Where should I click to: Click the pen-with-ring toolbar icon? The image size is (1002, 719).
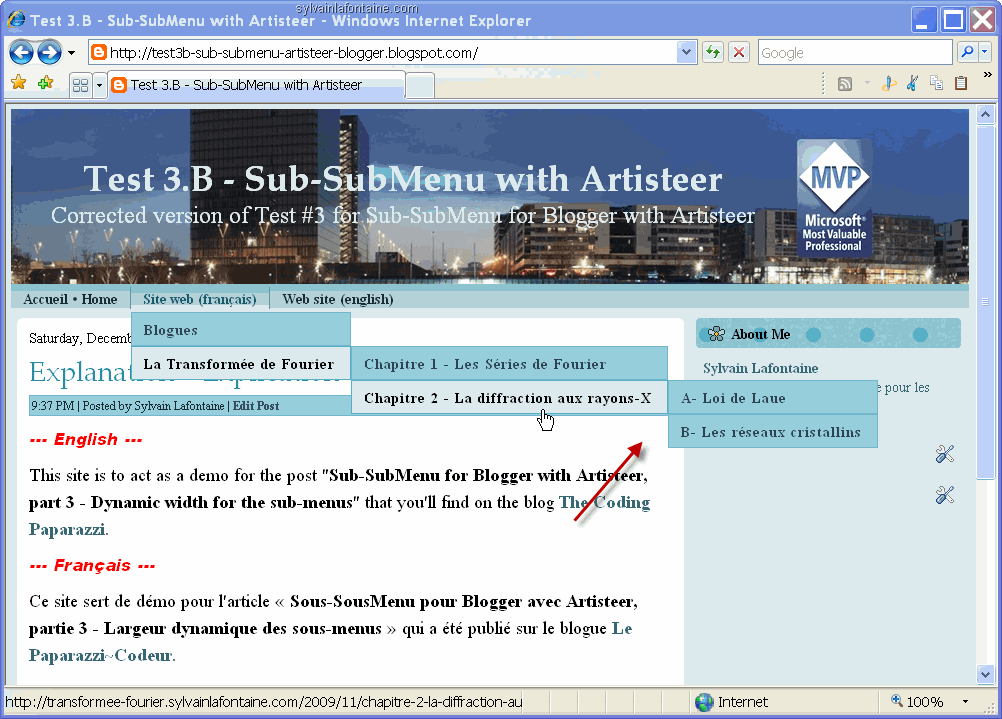[889, 83]
